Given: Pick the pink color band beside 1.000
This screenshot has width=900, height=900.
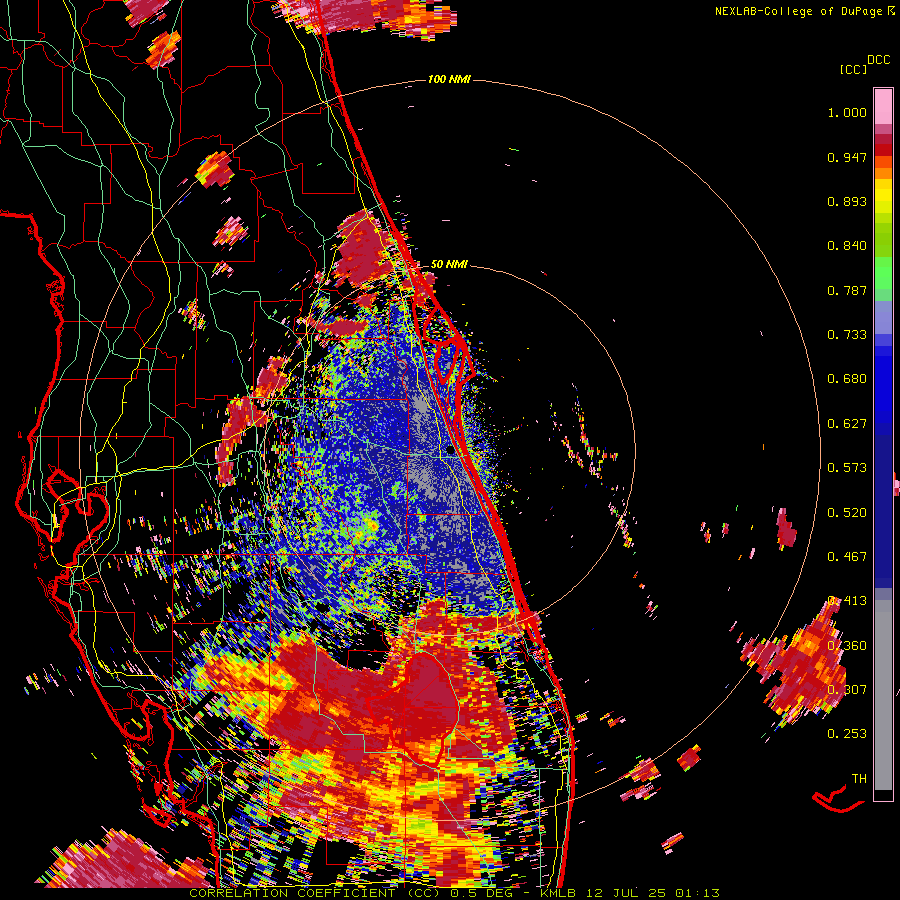Looking at the screenshot, I should click(x=883, y=107).
